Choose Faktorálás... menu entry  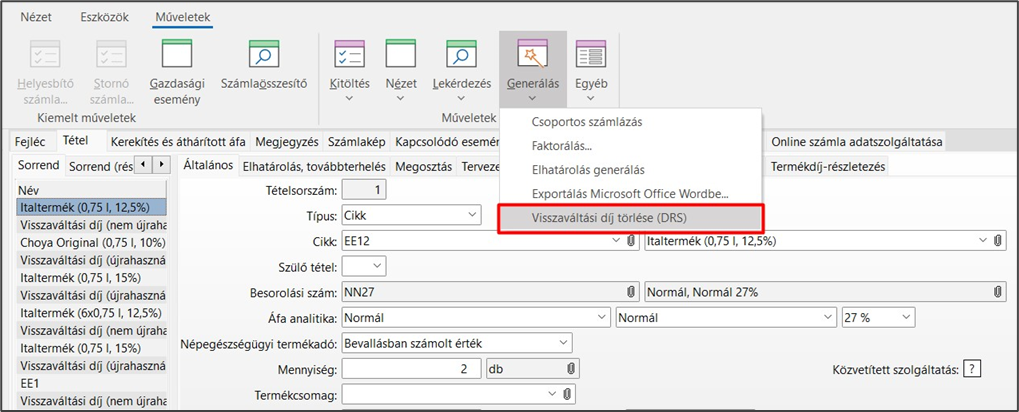point(562,146)
